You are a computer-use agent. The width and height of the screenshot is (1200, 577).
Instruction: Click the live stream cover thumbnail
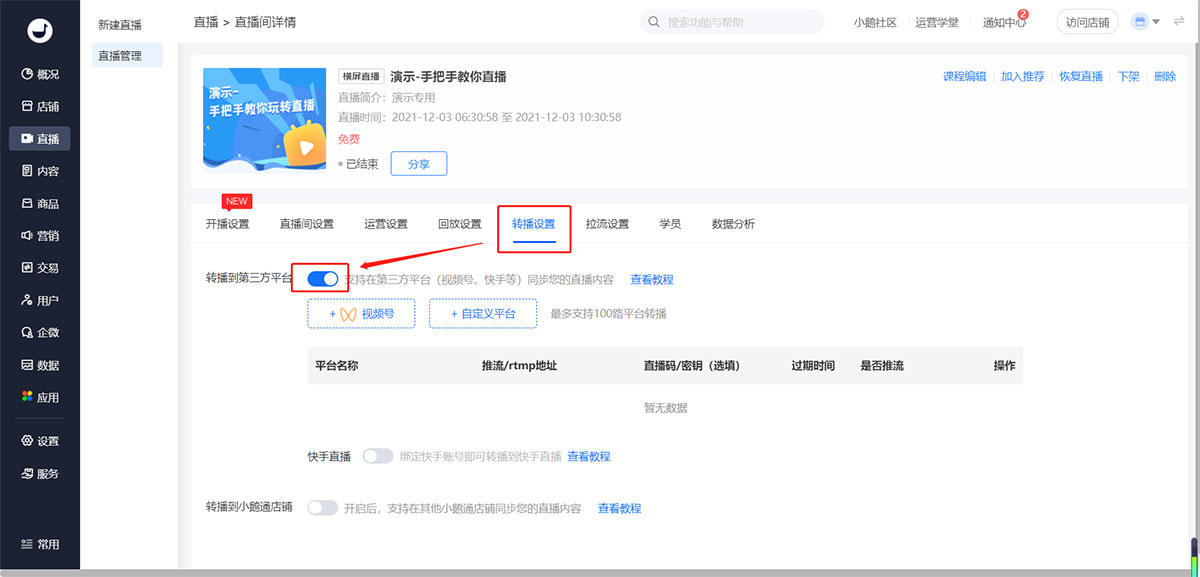(x=264, y=120)
